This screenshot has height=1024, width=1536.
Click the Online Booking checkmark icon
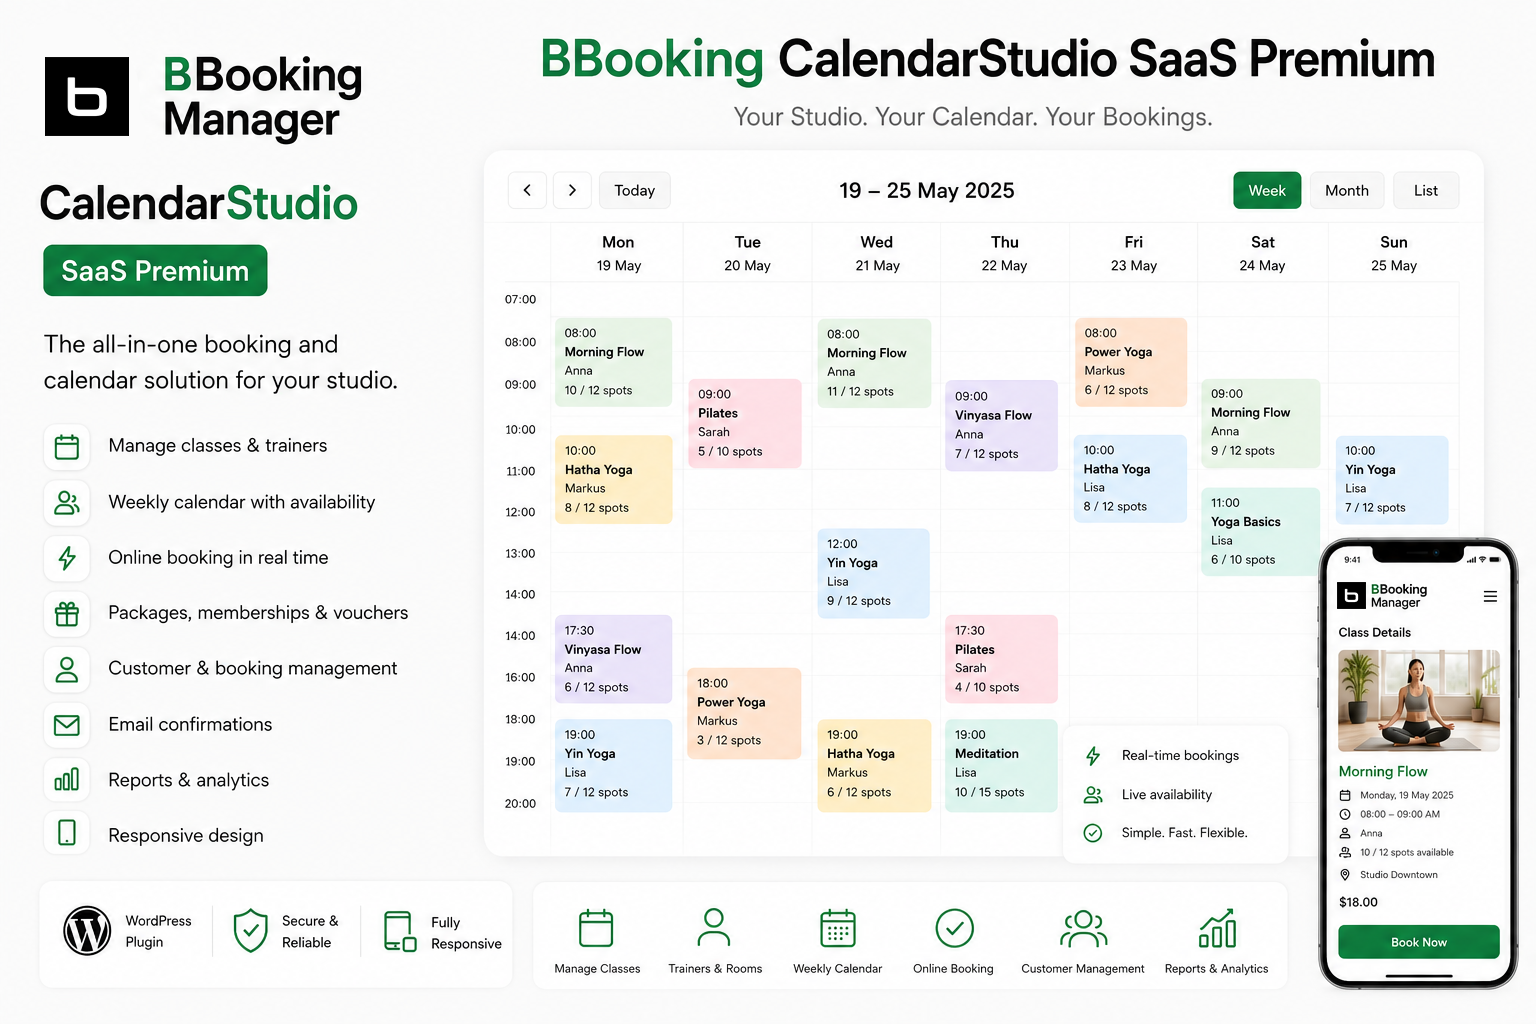[x=955, y=928]
